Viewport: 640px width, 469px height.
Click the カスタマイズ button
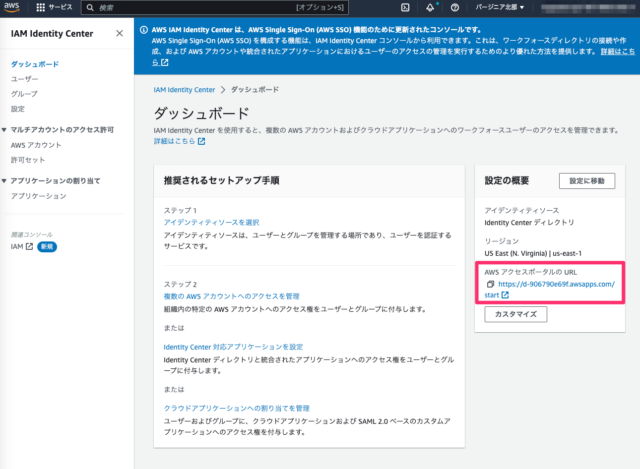pos(516,314)
